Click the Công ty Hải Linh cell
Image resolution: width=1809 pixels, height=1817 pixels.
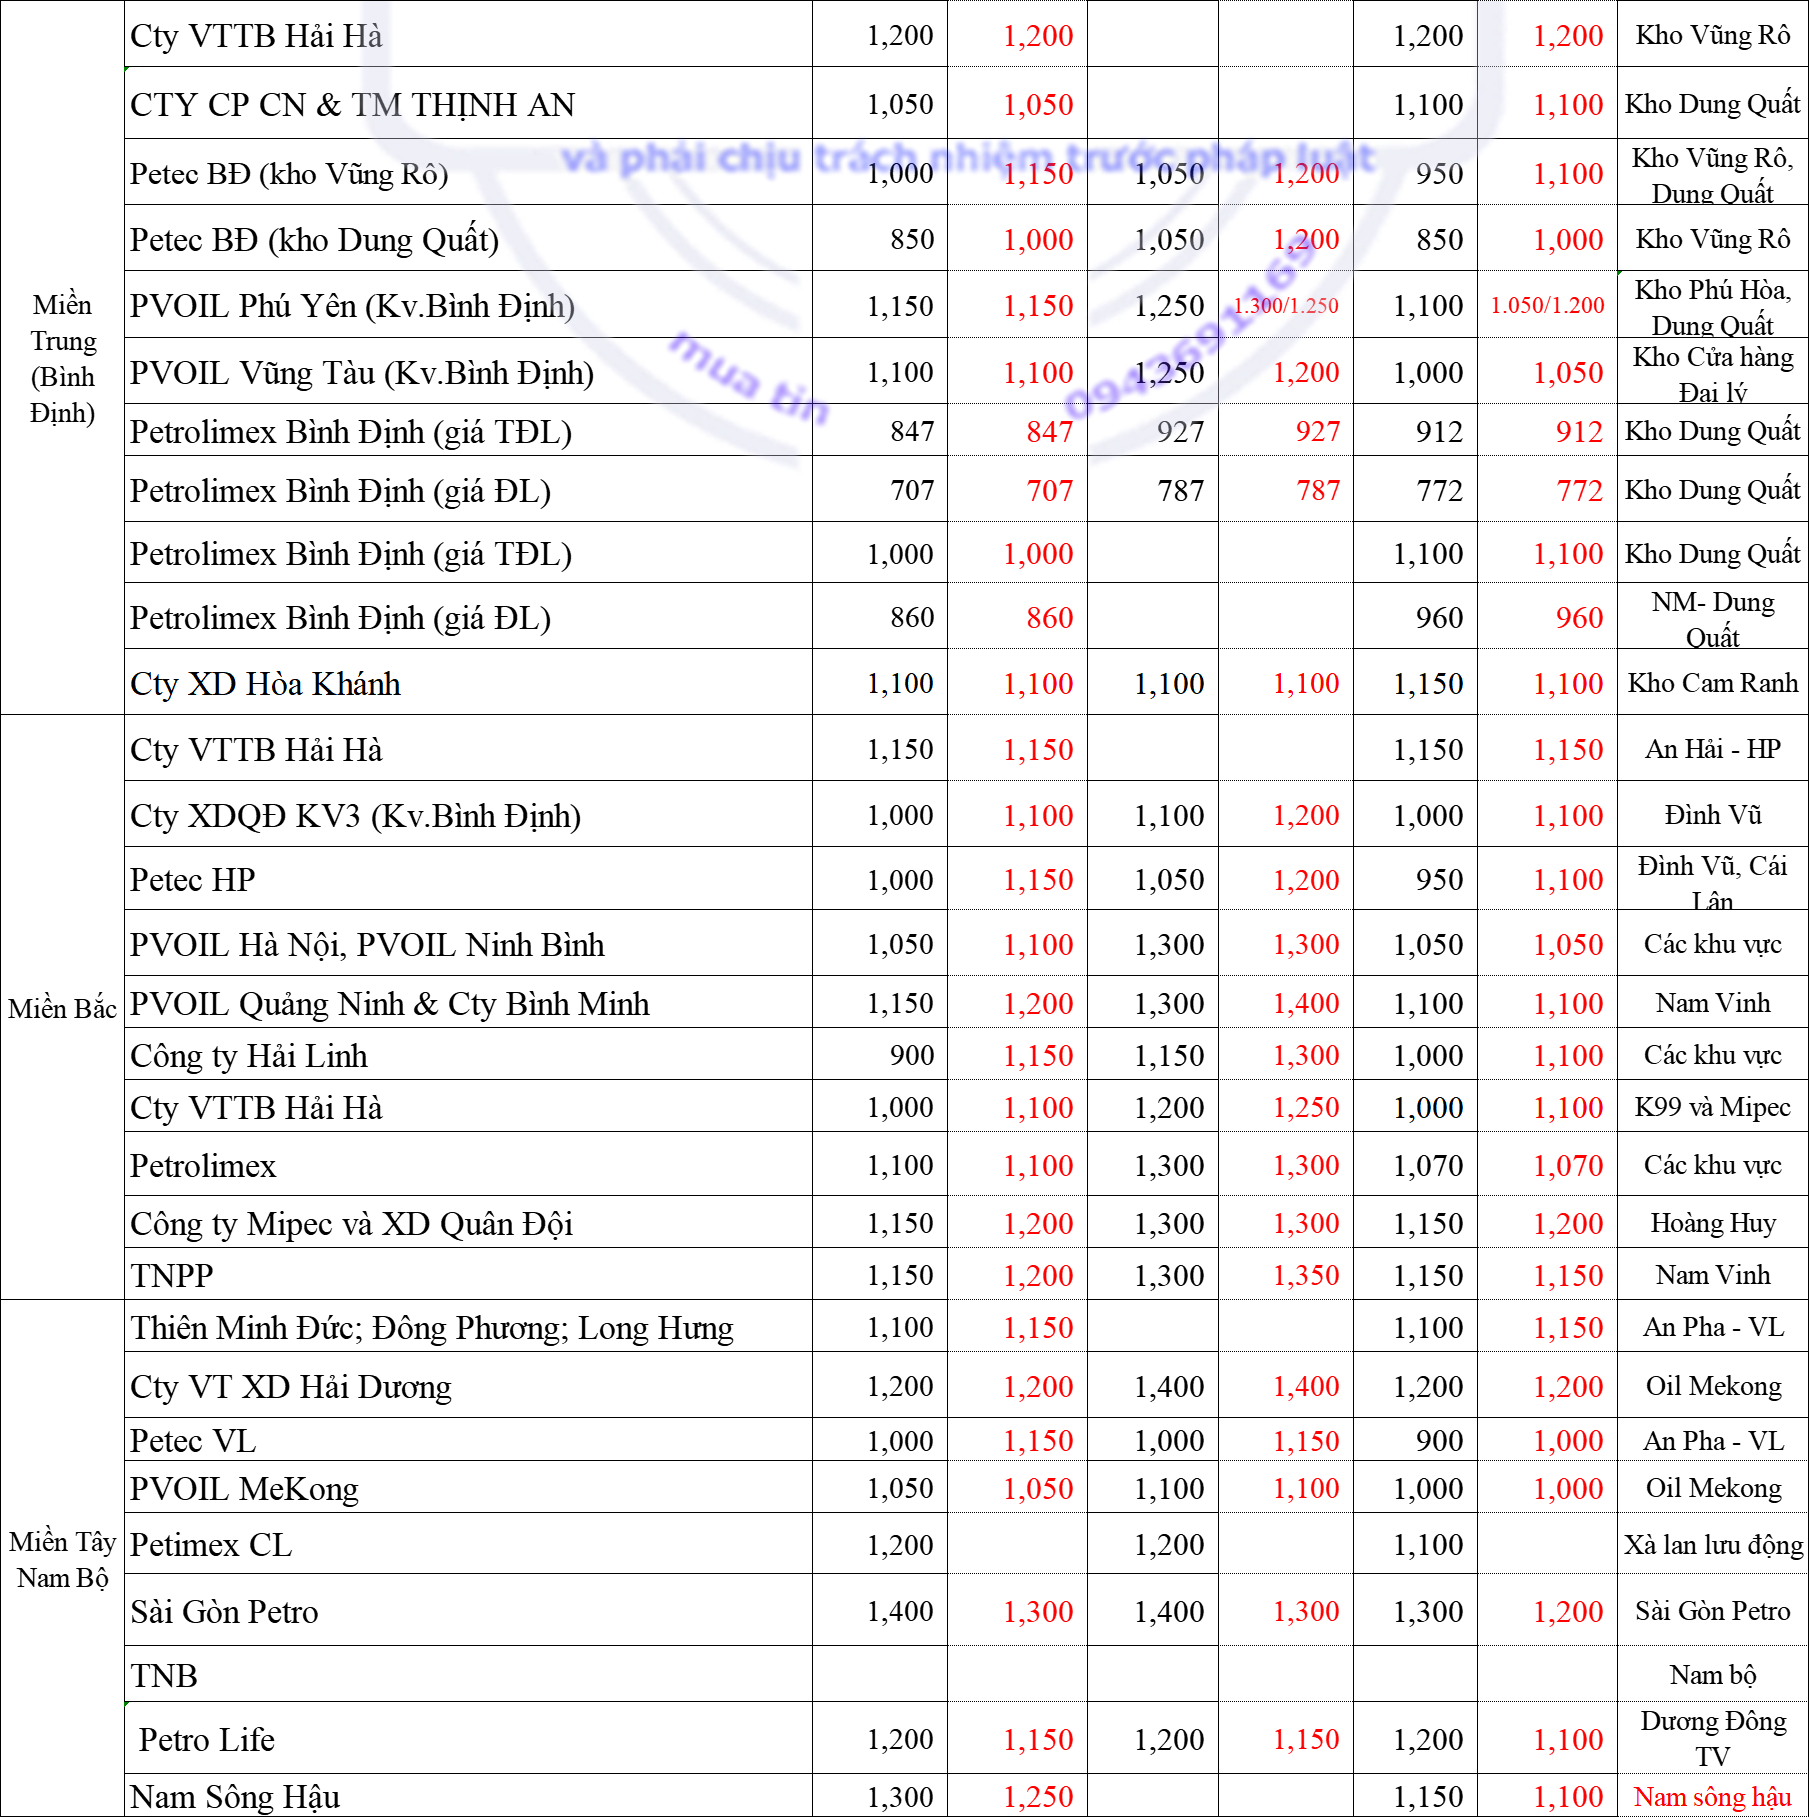pyautogui.click(x=468, y=1055)
